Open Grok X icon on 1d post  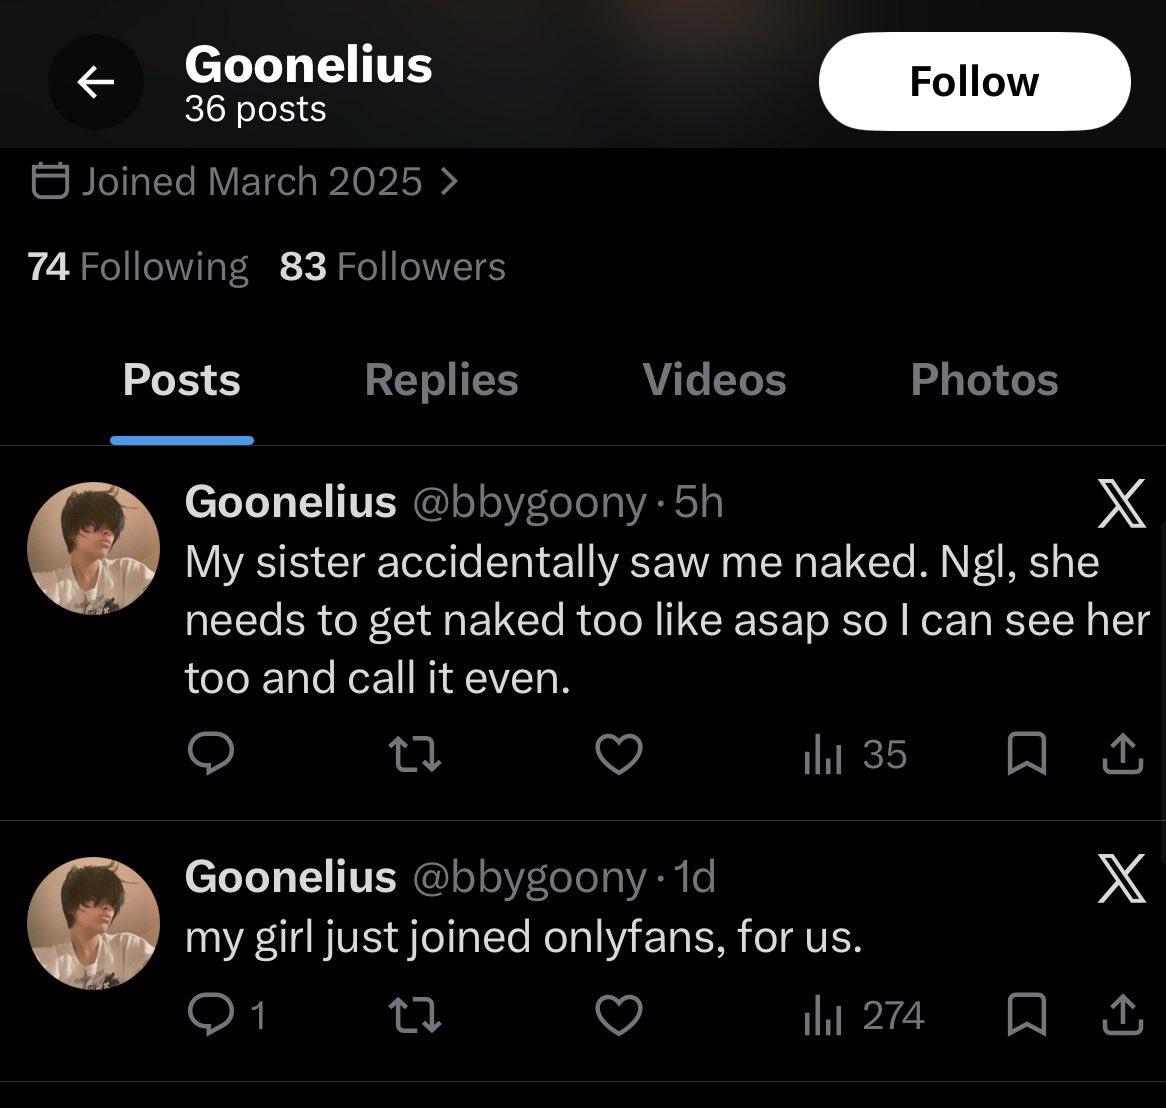coord(1121,878)
